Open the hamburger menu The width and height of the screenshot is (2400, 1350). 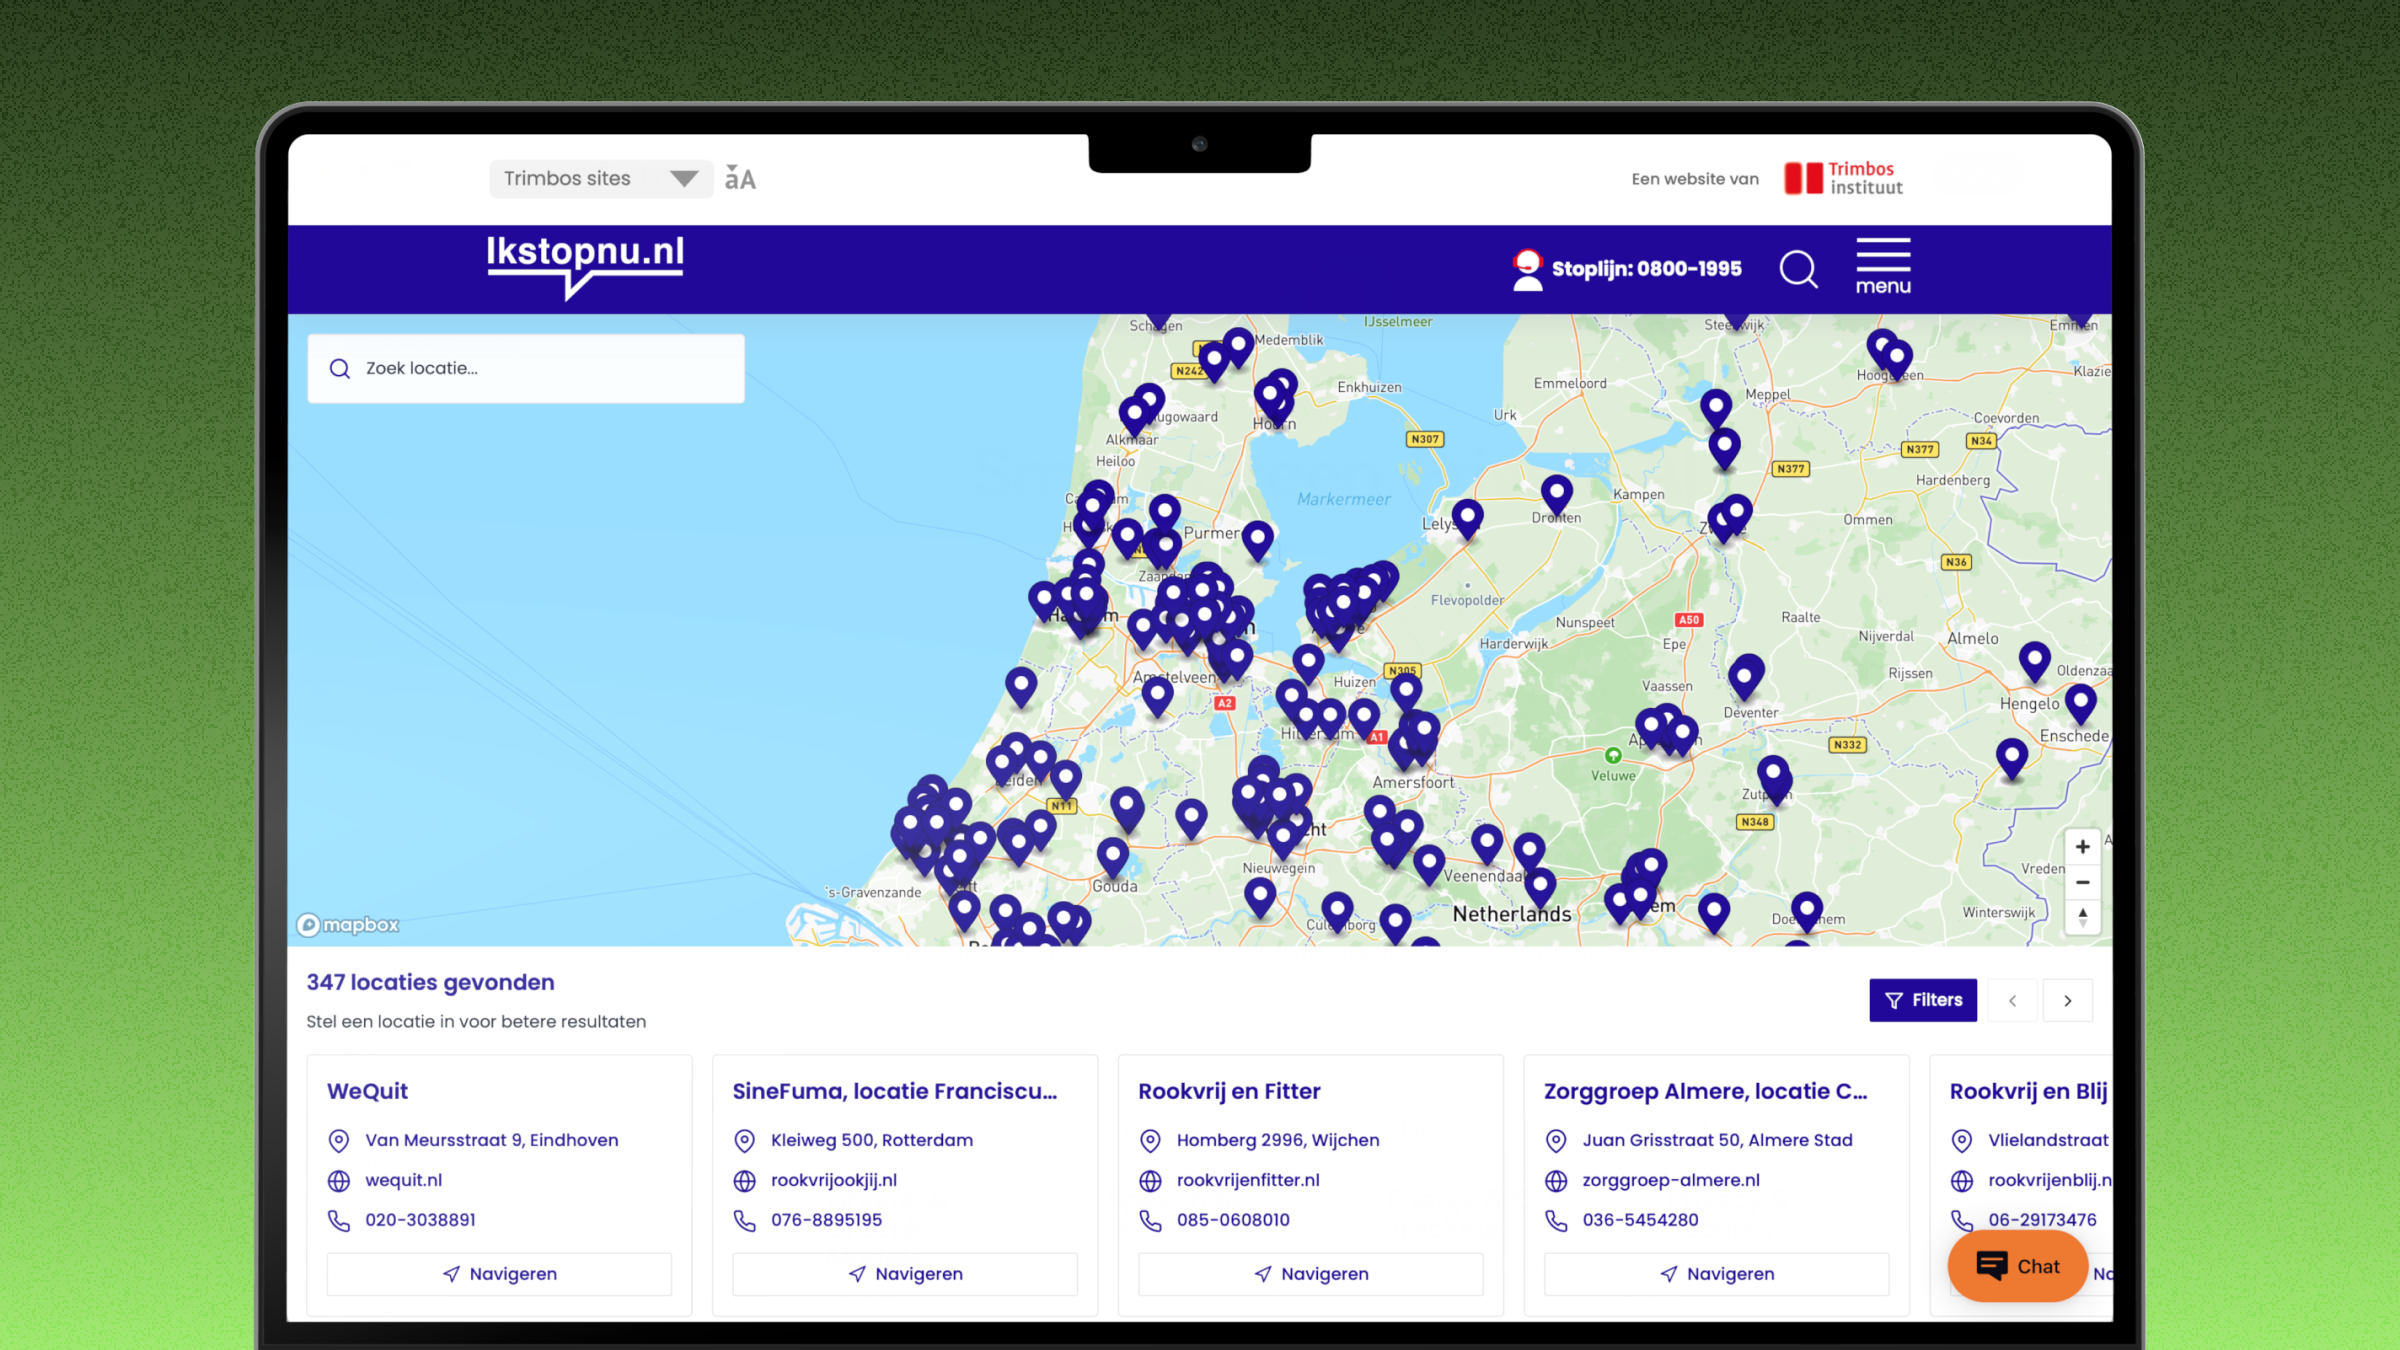(x=1883, y=266)
